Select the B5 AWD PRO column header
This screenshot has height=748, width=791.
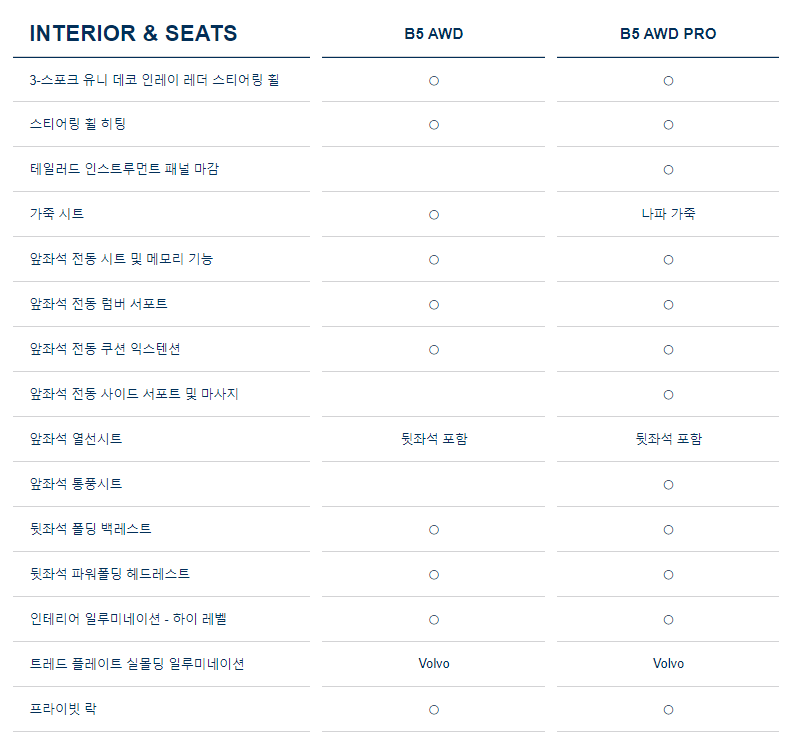(668, 34)
